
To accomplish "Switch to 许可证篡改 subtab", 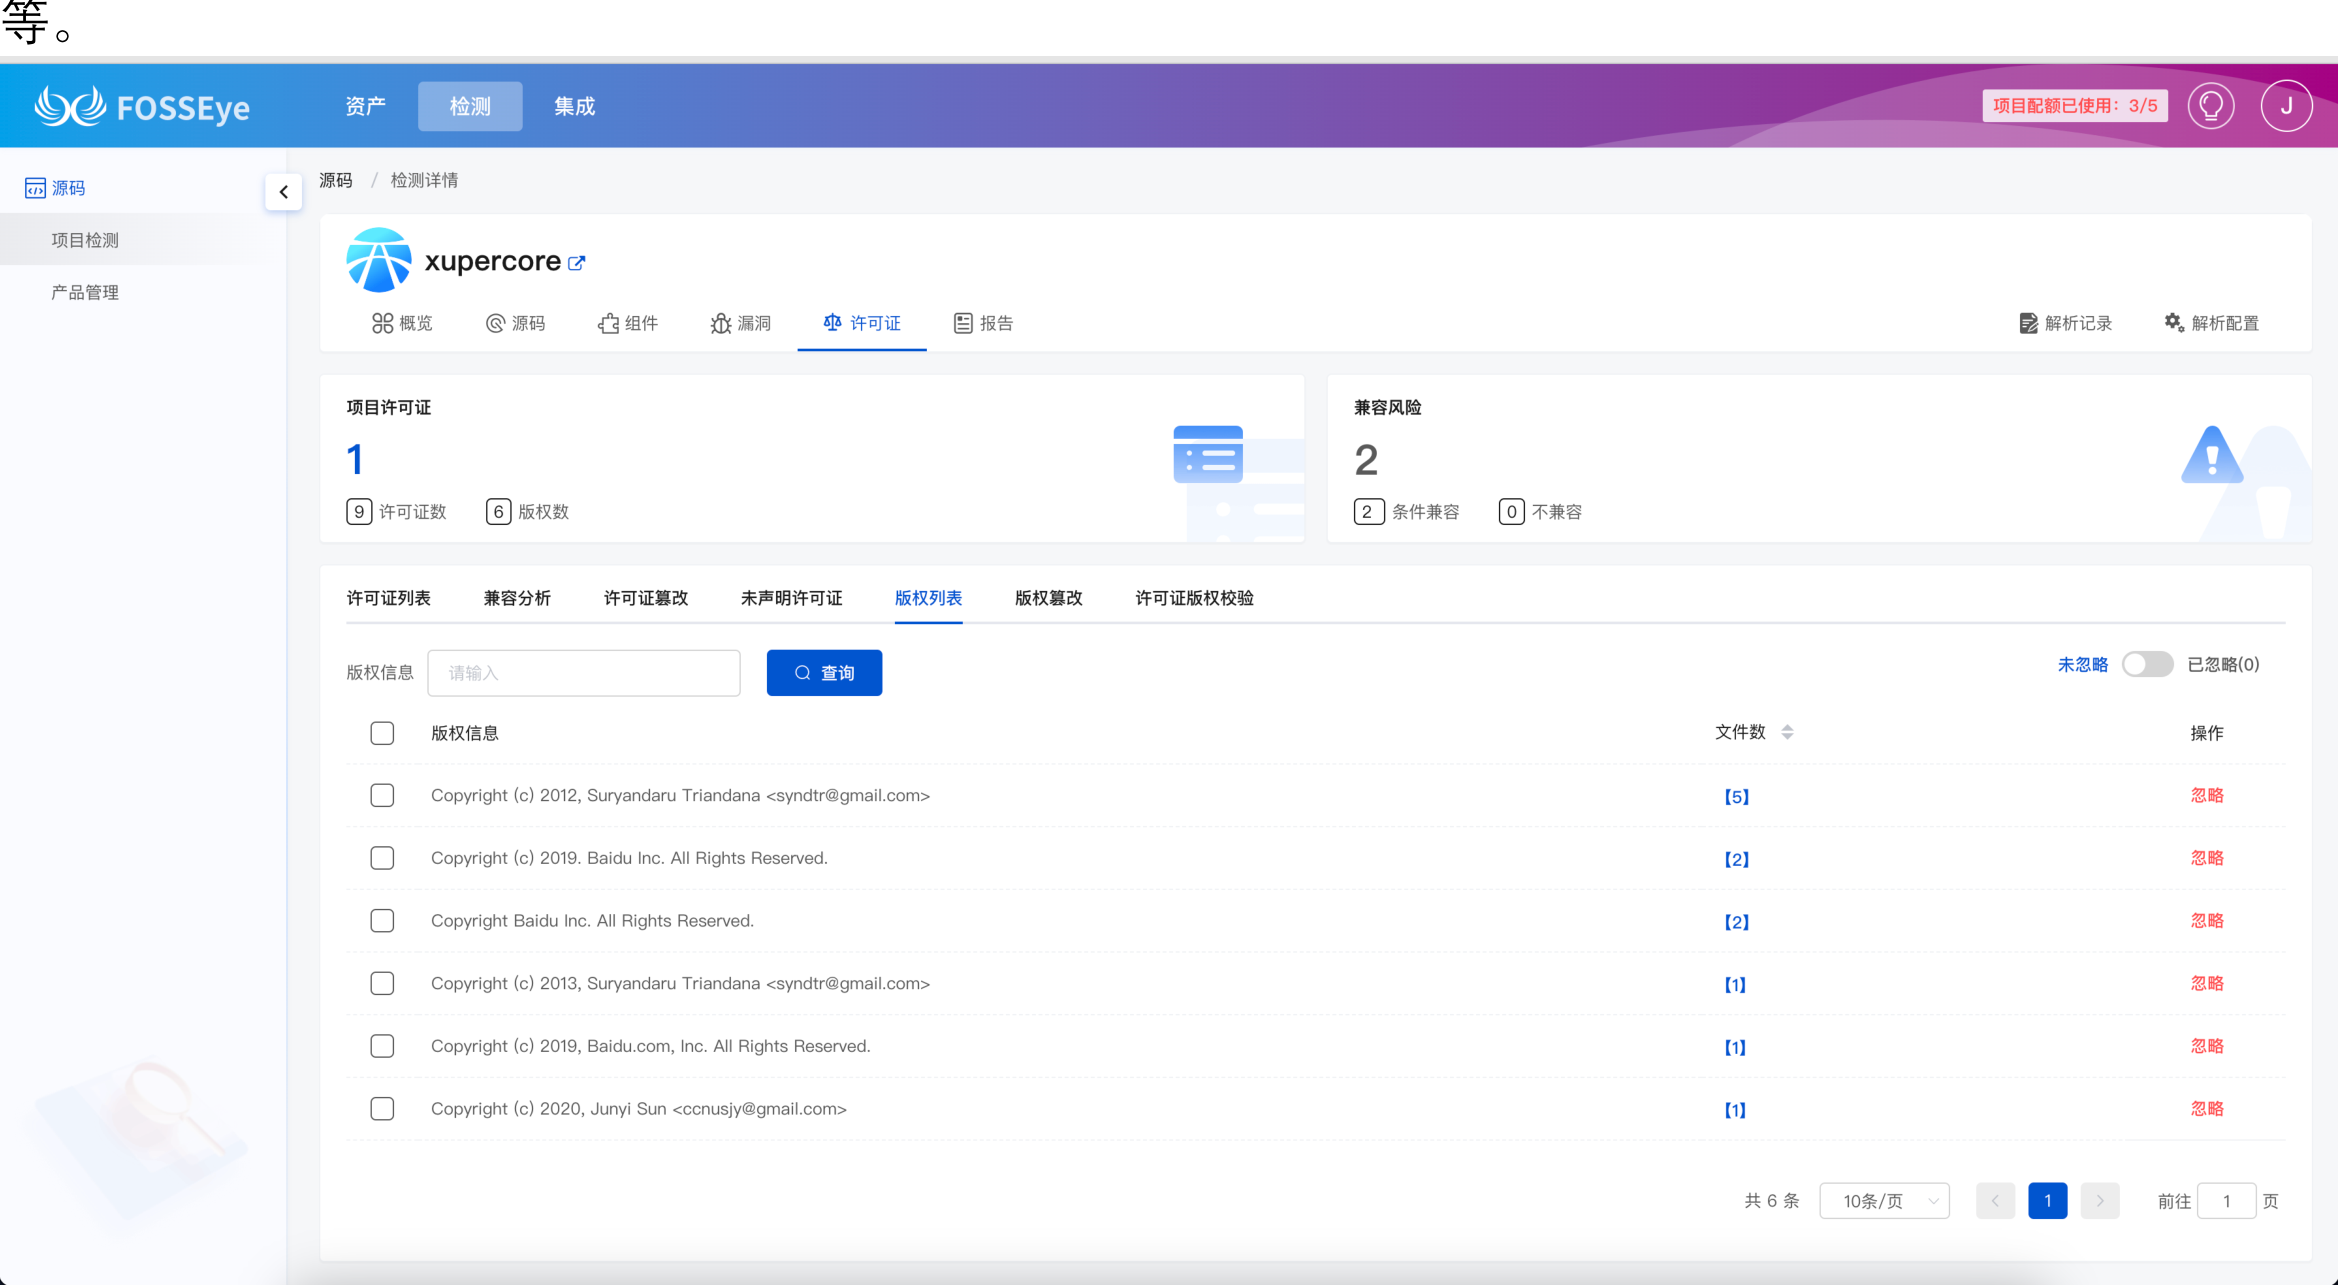I will (x=646, y=598).
